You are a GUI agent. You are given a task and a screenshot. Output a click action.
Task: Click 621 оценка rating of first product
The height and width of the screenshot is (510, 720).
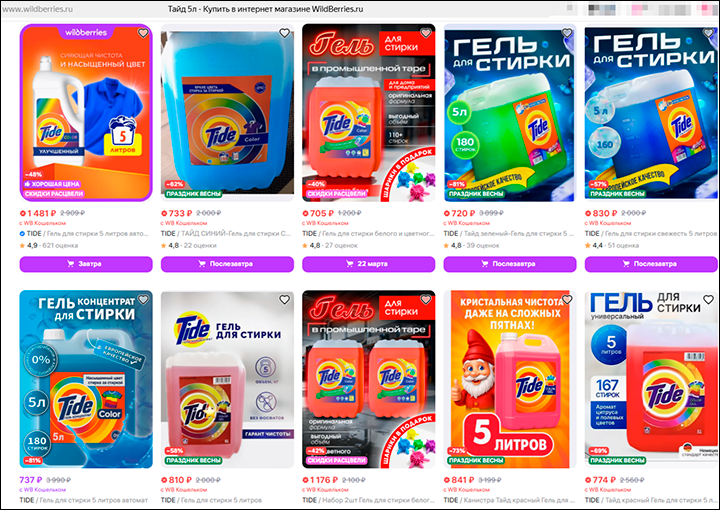click(60, 246)
